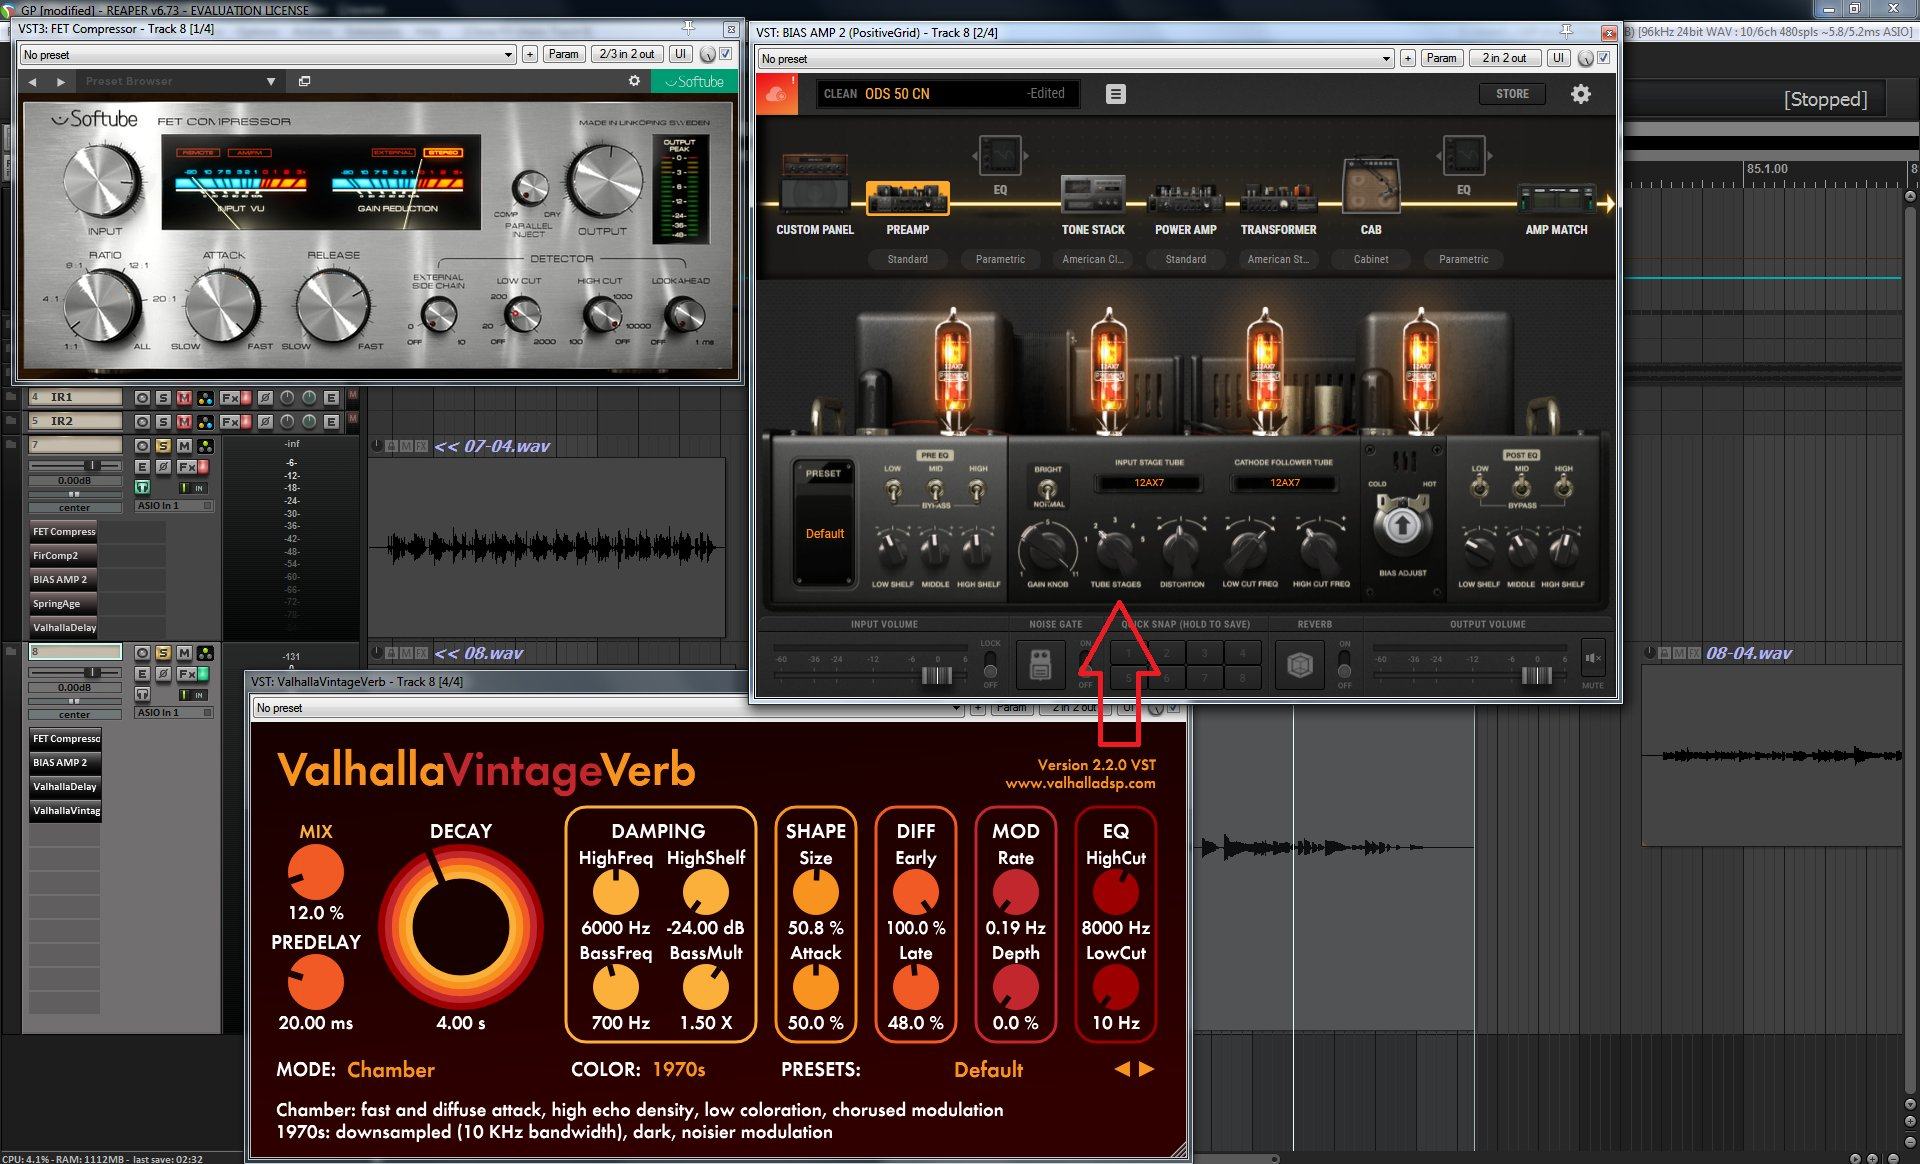Open BIAS AMP settings gear

(1580, 94)
